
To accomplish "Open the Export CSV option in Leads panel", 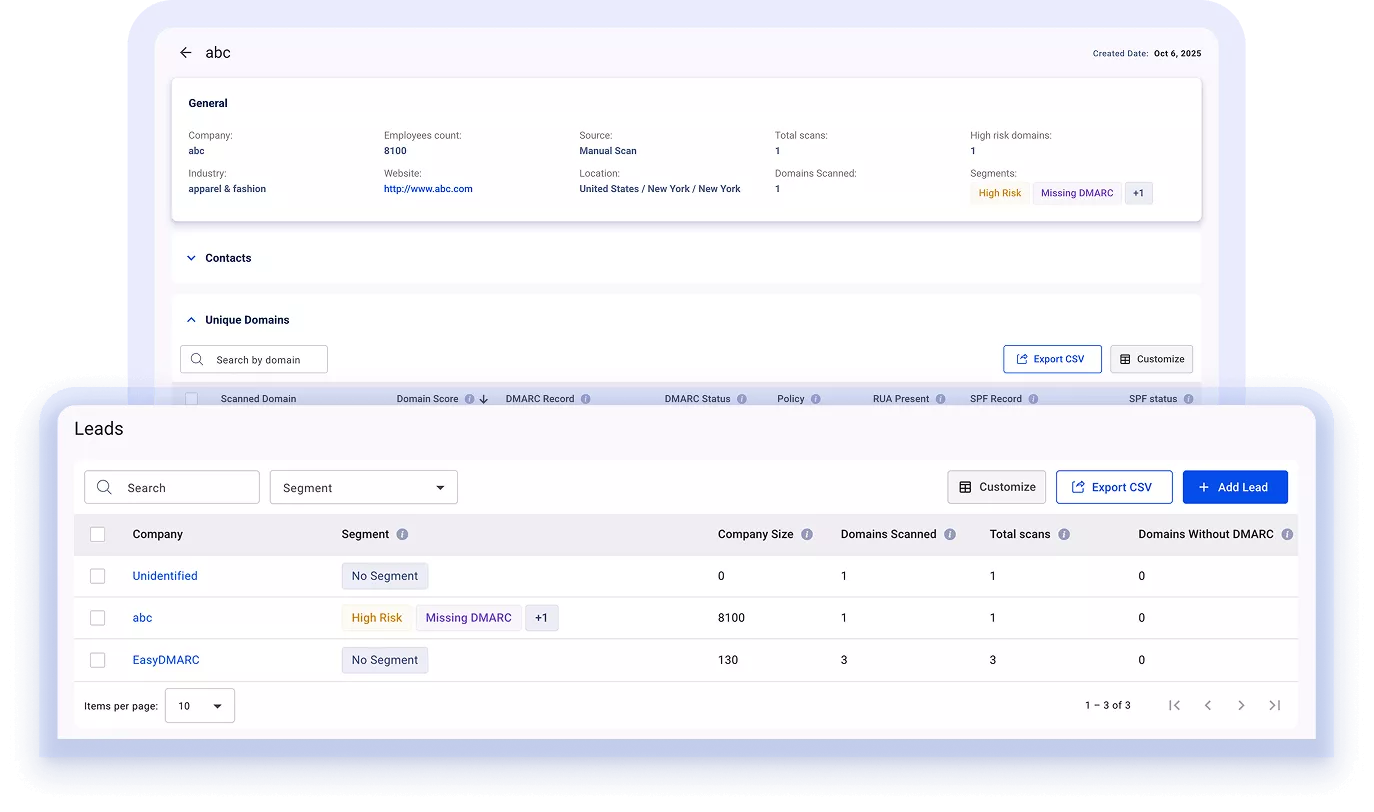I will [x=1114, y=487].
